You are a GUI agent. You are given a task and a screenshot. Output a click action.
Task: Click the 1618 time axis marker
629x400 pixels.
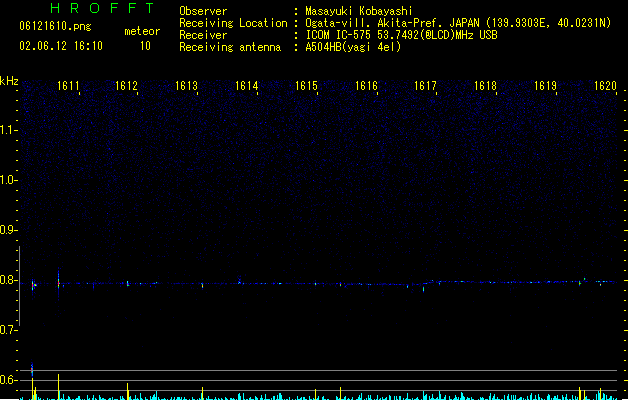point(485,86)
